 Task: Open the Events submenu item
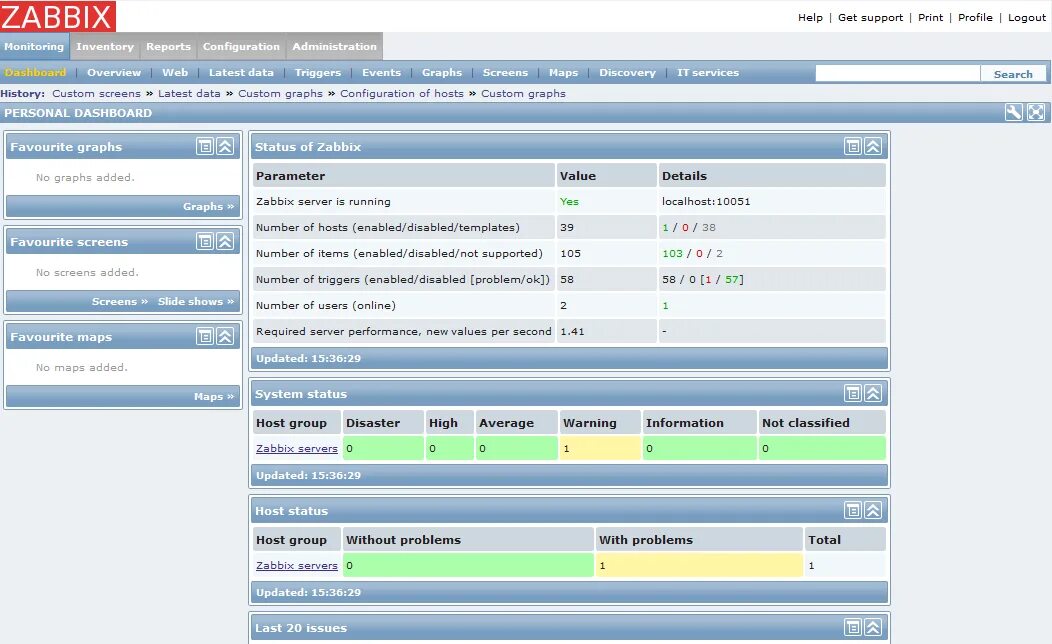coord(382,72)
